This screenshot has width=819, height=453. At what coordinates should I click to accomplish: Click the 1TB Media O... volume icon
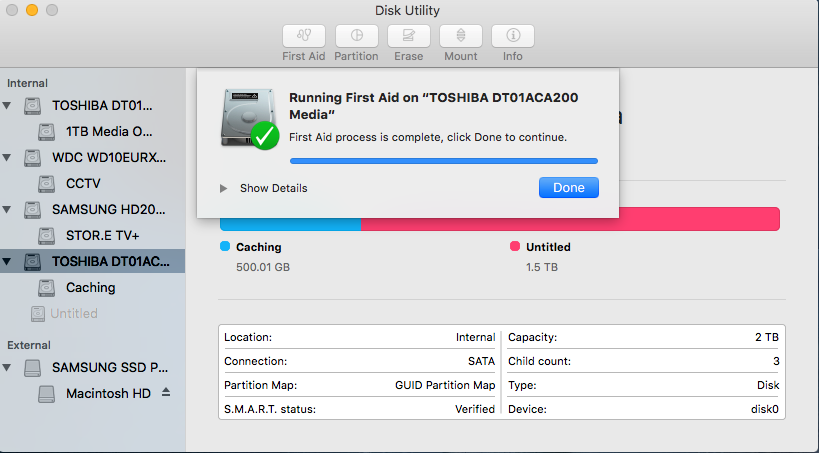coord(46,132)
